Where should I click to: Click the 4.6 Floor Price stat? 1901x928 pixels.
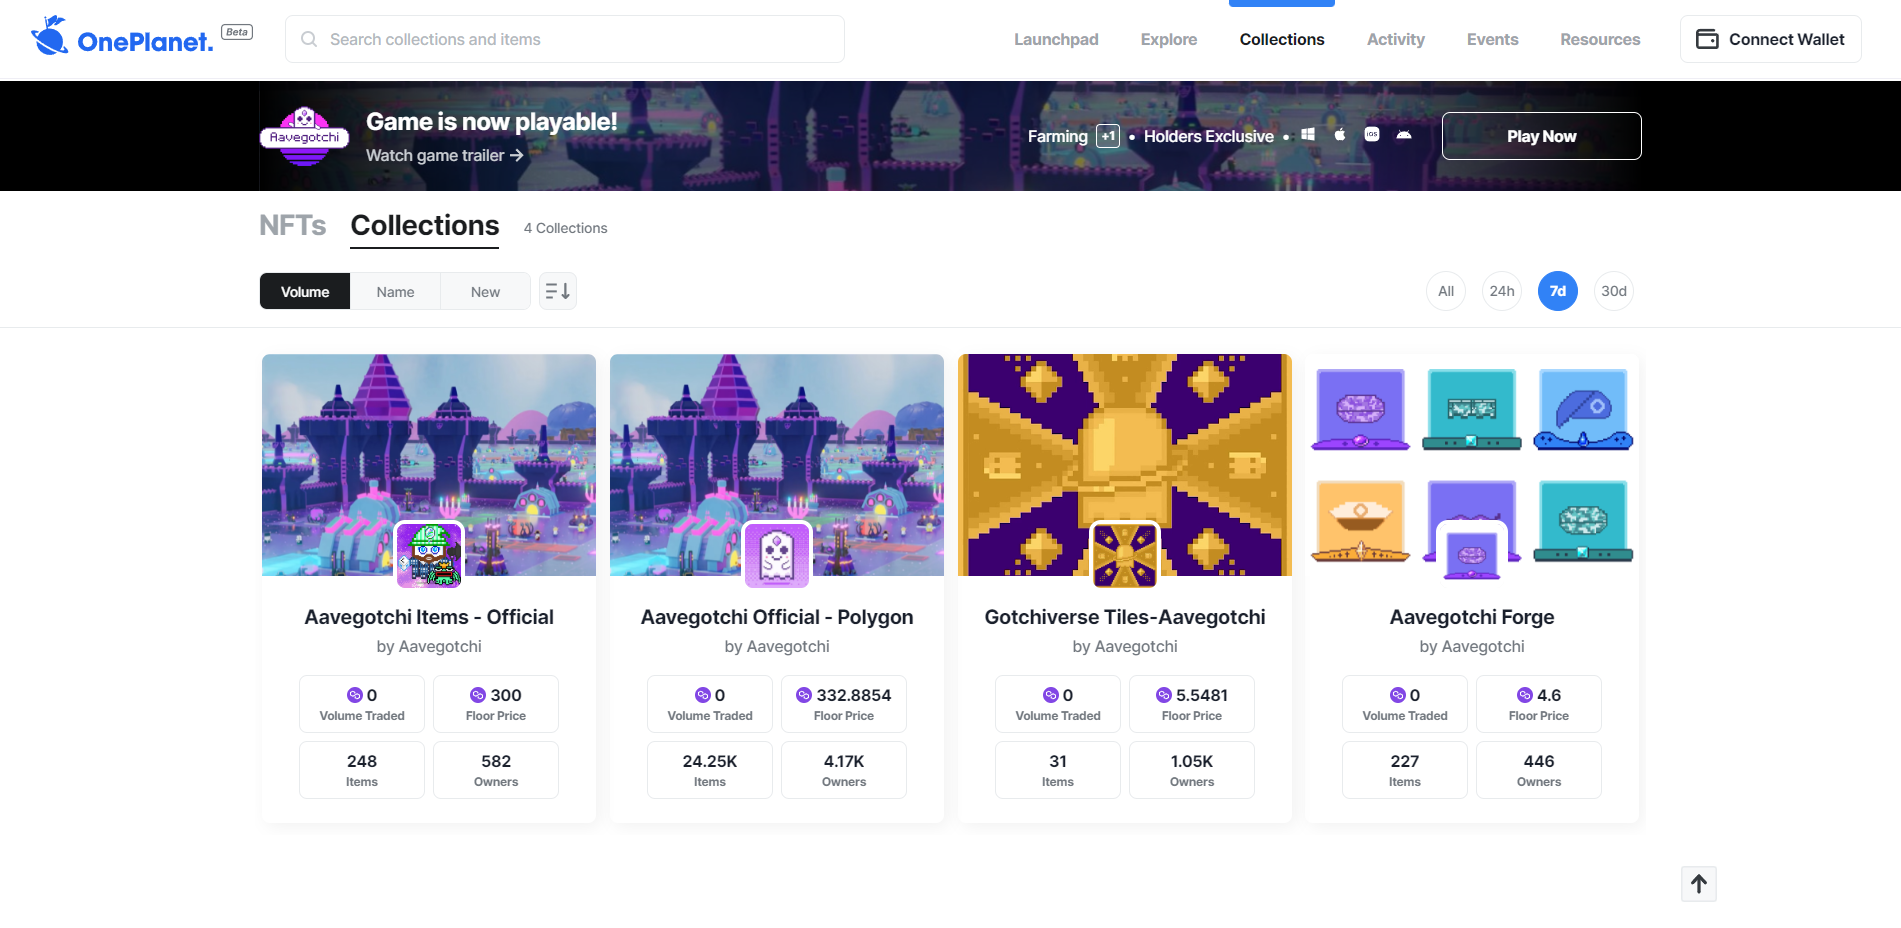click(1539, 704)
